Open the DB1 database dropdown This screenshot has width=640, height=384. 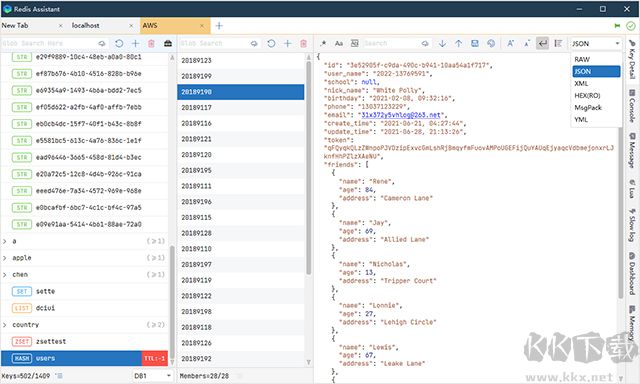[152, 375]
